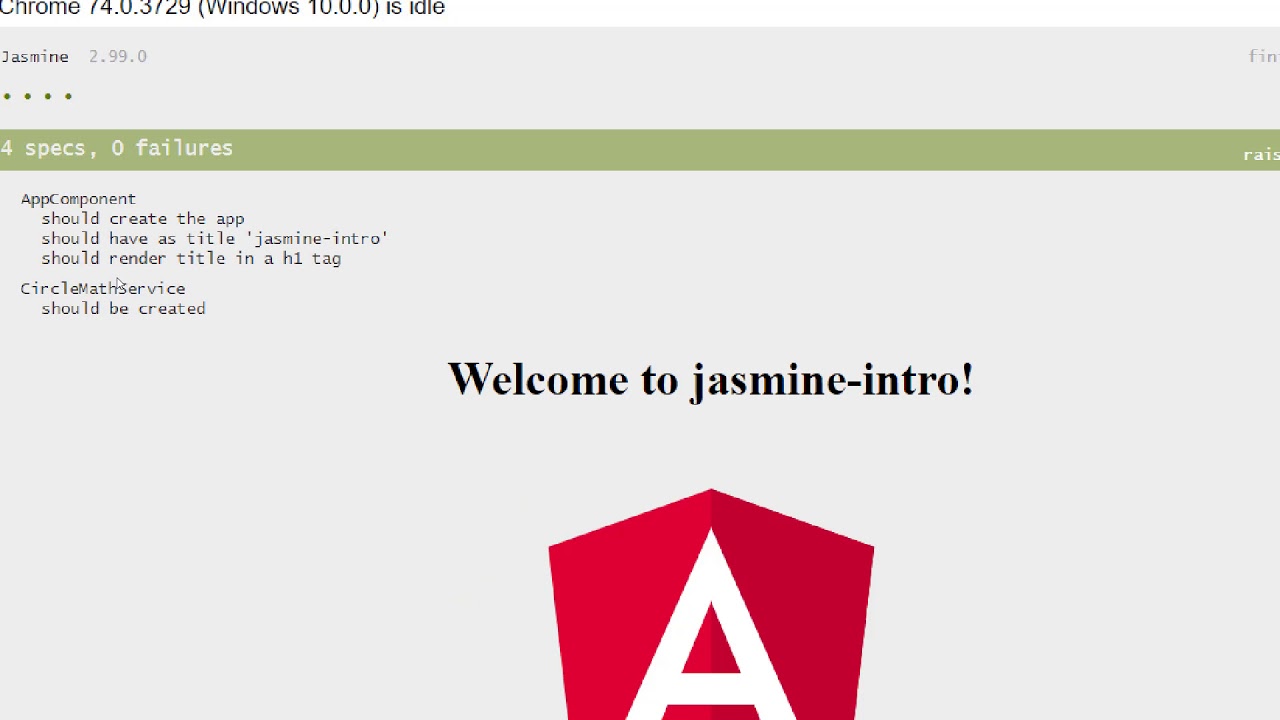Click the Jasmine logo title
The image size is (1280, 720).
[x=35, y=57]
